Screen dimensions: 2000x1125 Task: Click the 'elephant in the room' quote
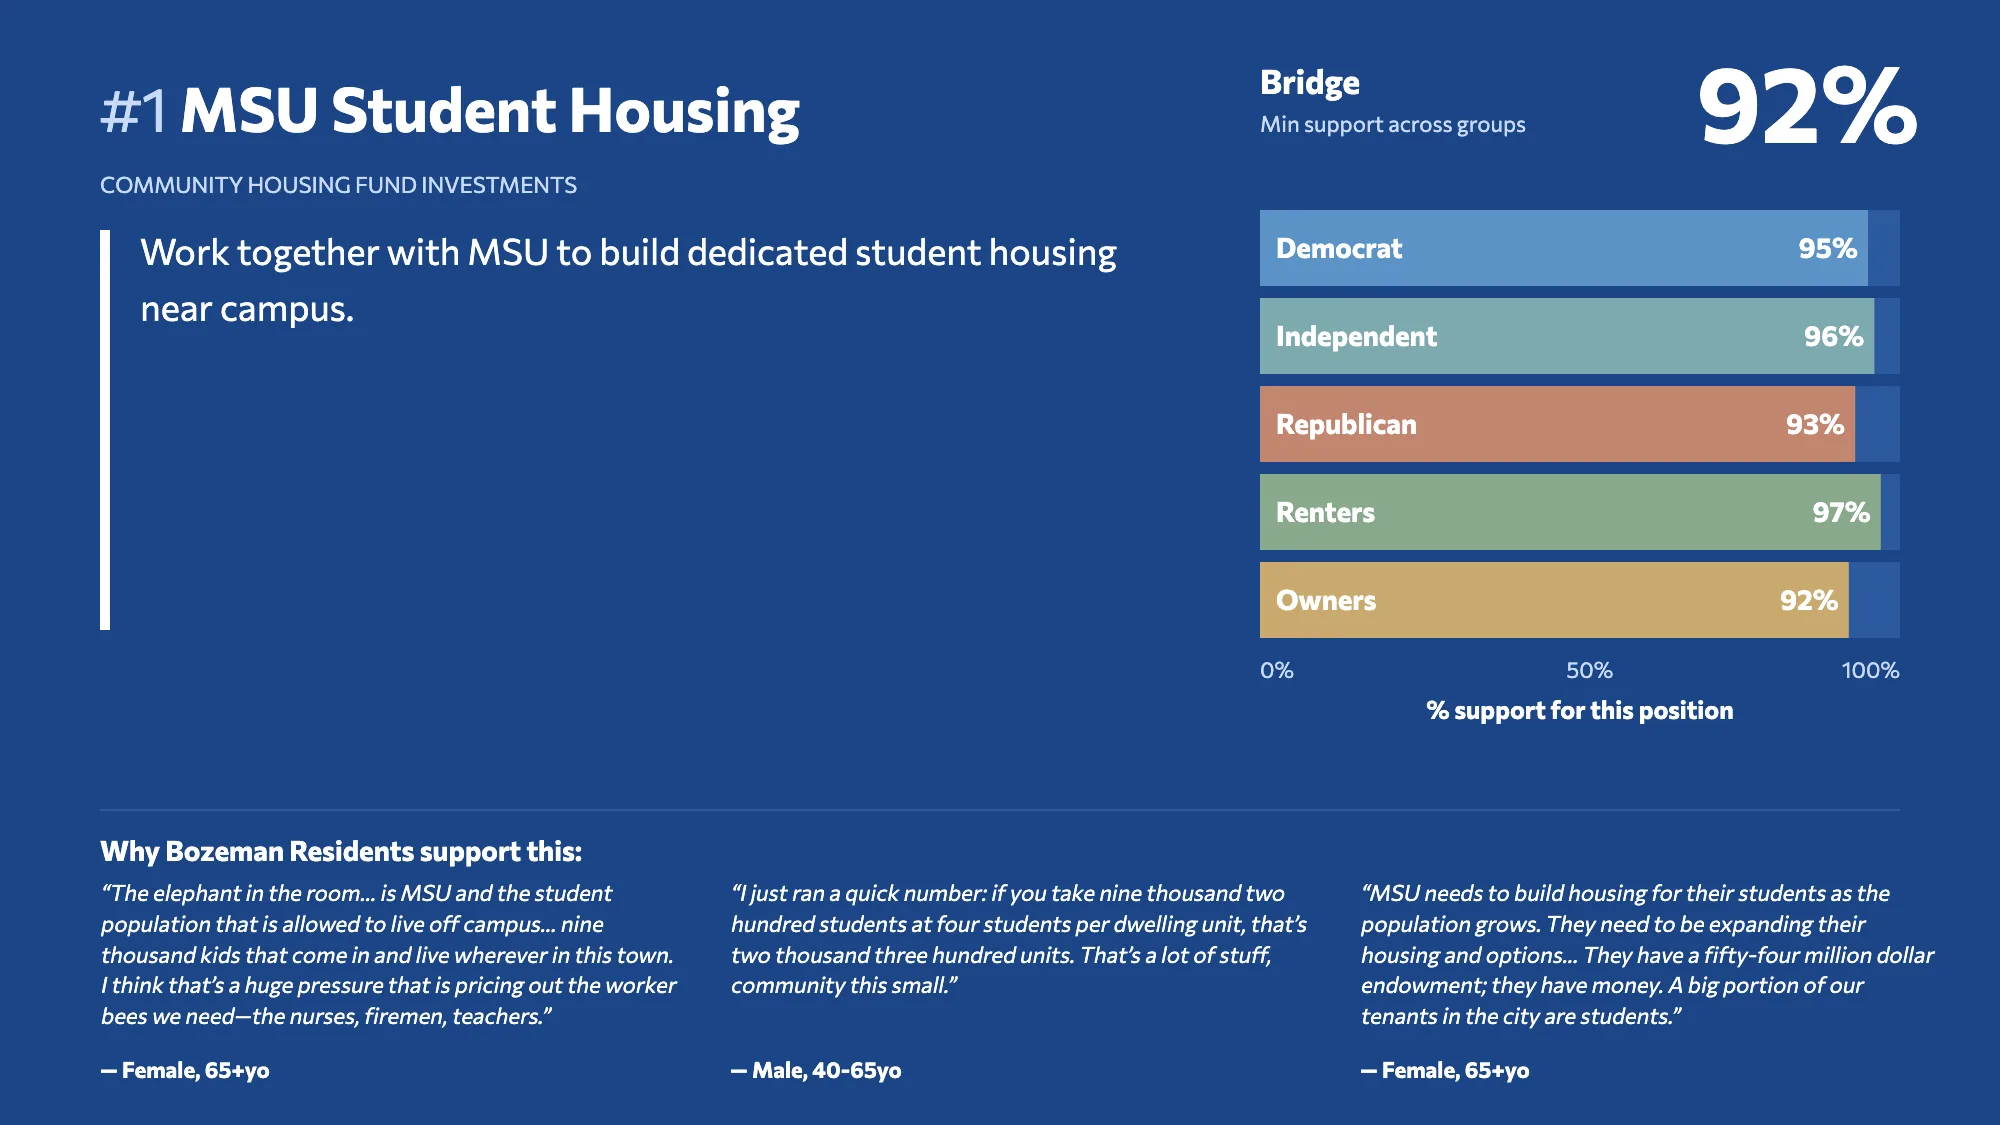pos(388,955)
